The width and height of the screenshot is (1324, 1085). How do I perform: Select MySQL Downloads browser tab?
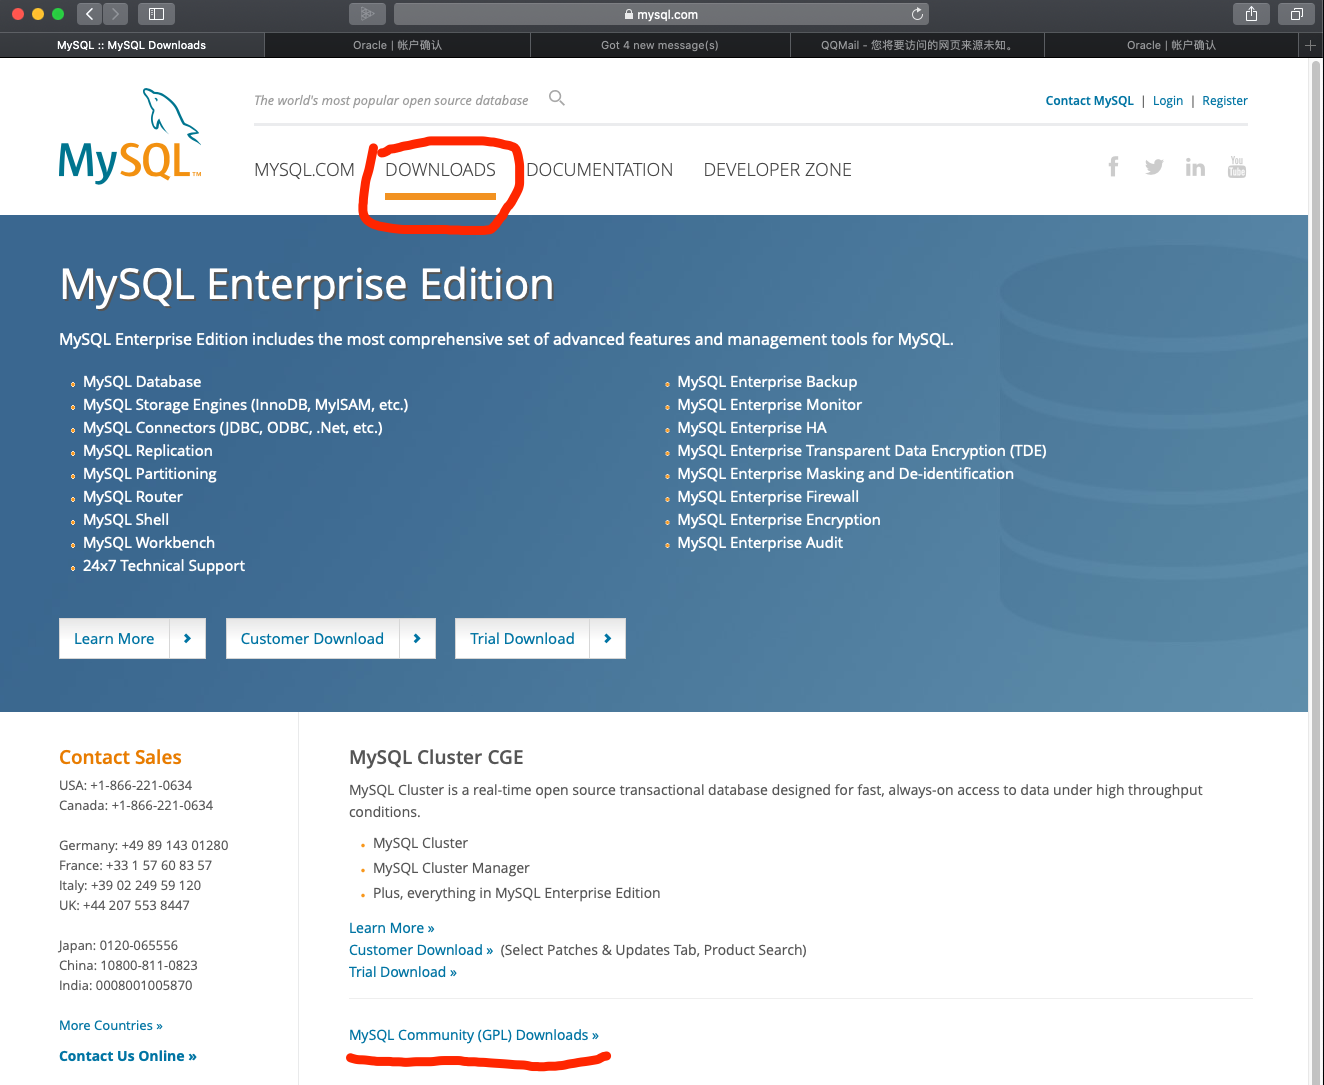coord(131,45)
